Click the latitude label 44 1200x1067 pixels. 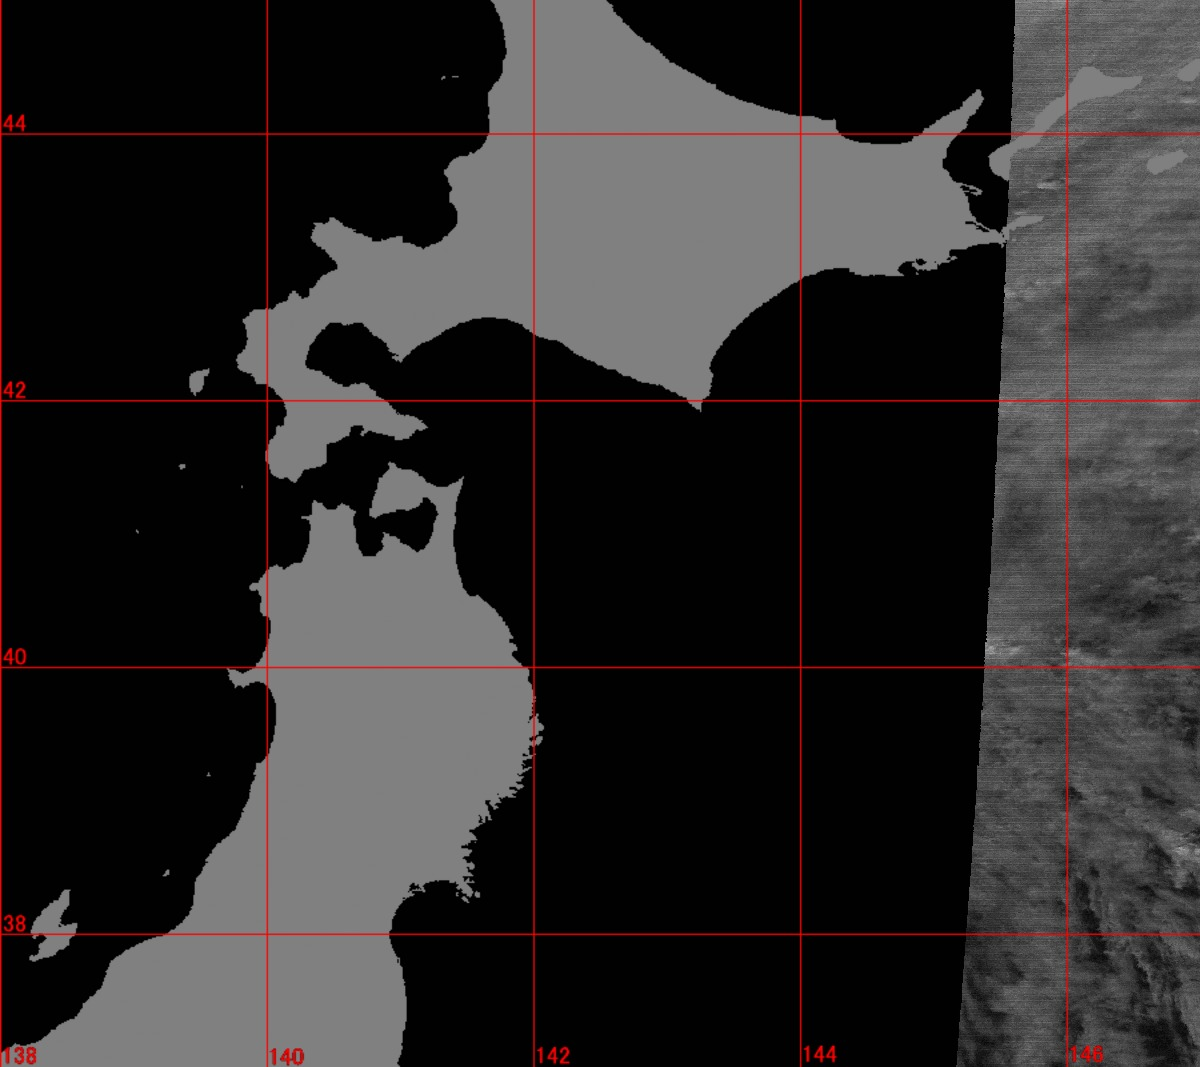(x=14, y=124)
